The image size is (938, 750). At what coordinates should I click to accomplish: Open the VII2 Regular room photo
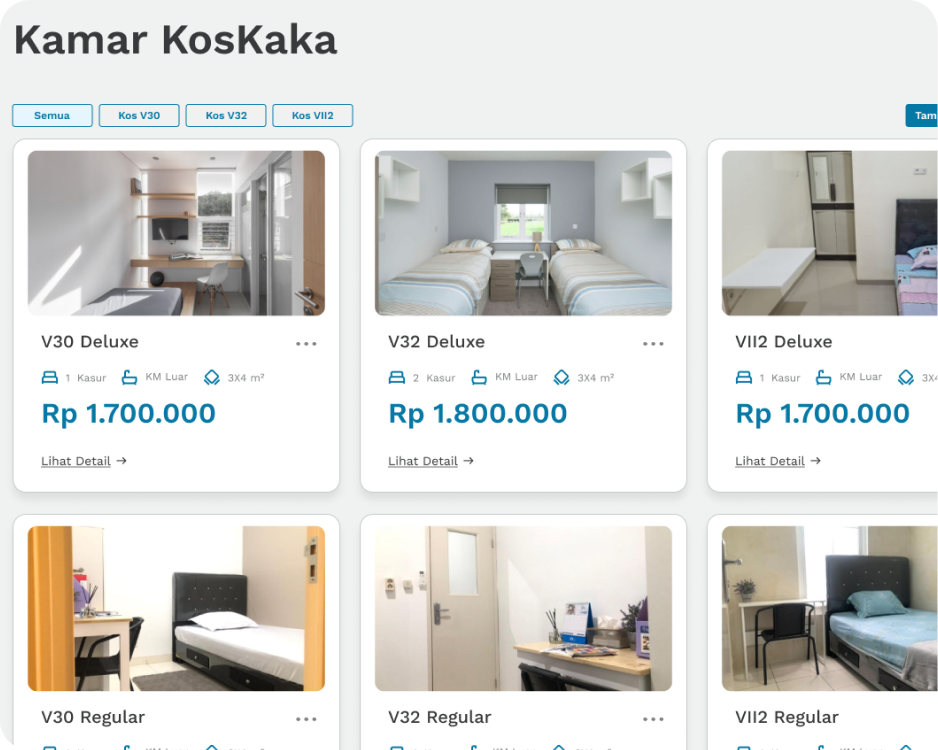[x=830, y=608]
